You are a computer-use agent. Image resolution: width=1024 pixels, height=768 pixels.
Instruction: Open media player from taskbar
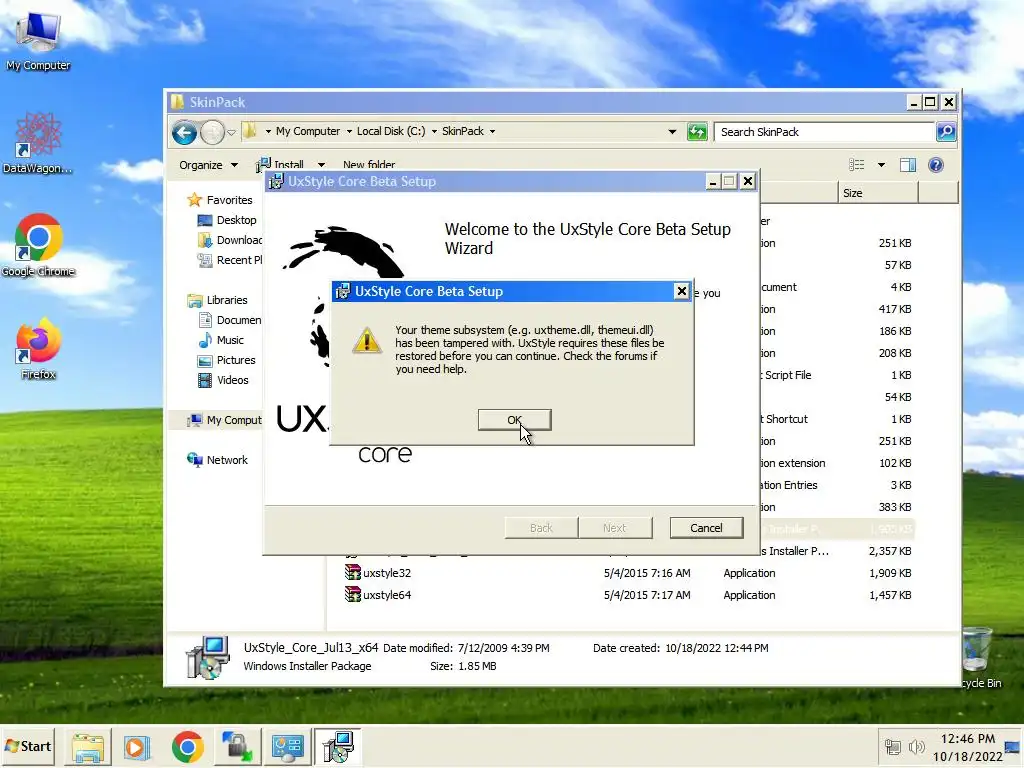click(x=137, y=747)
